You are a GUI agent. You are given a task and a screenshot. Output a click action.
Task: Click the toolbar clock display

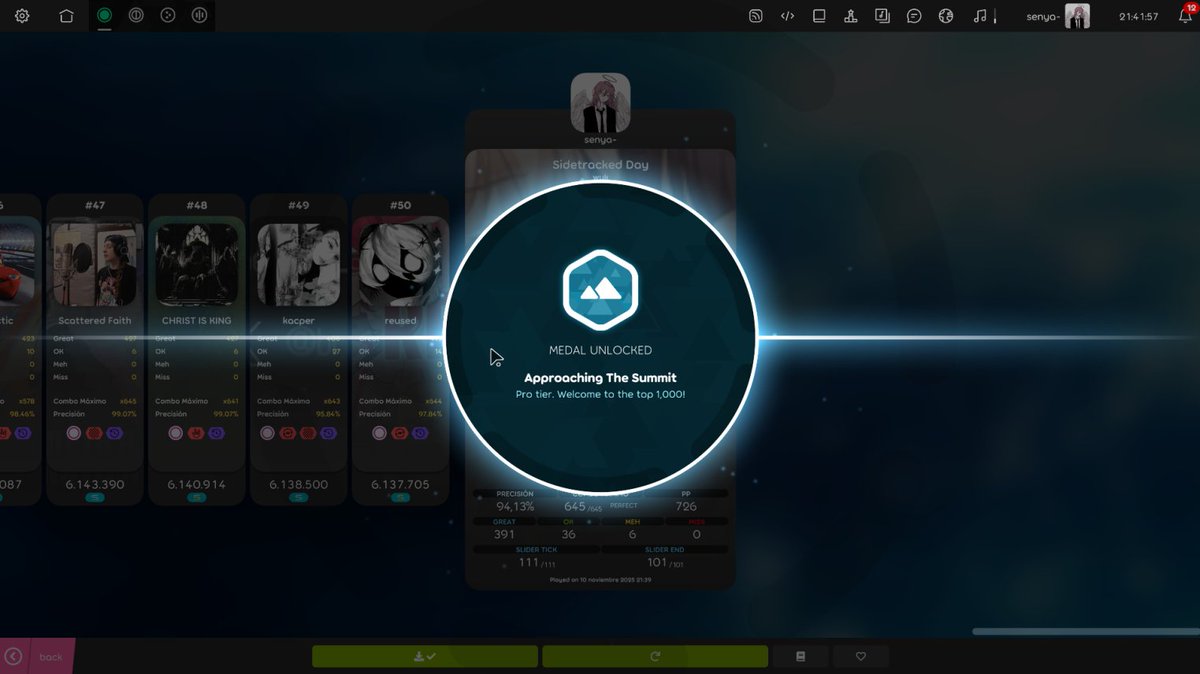[1139, 17]
